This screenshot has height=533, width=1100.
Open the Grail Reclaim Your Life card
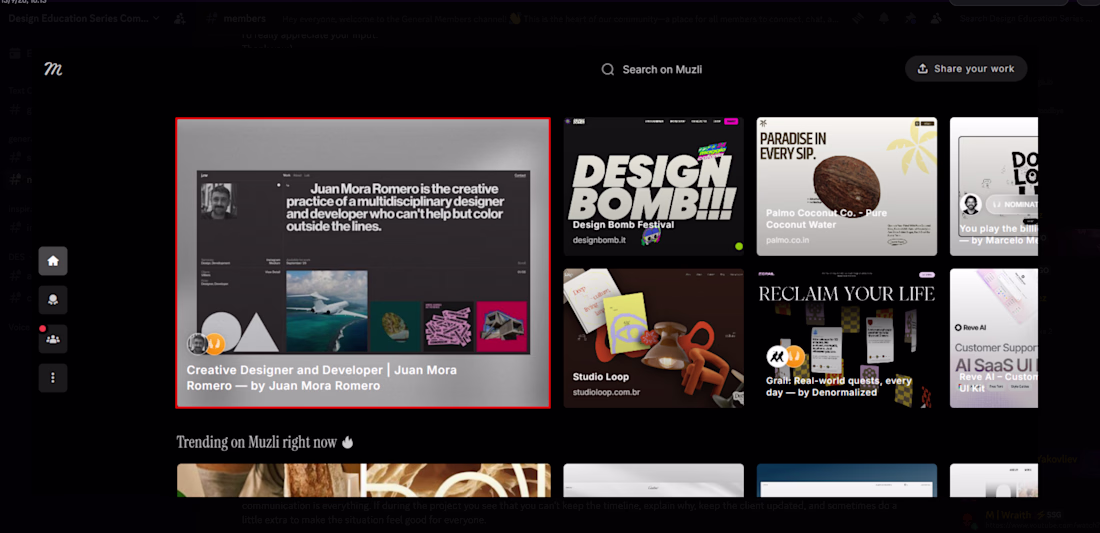[847, 338]
